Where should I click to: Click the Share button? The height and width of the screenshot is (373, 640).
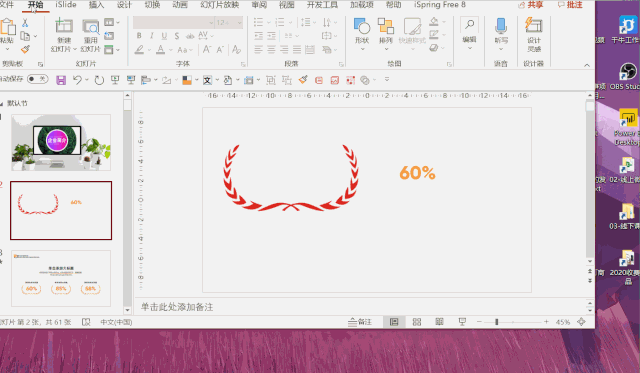pos(531,5)
